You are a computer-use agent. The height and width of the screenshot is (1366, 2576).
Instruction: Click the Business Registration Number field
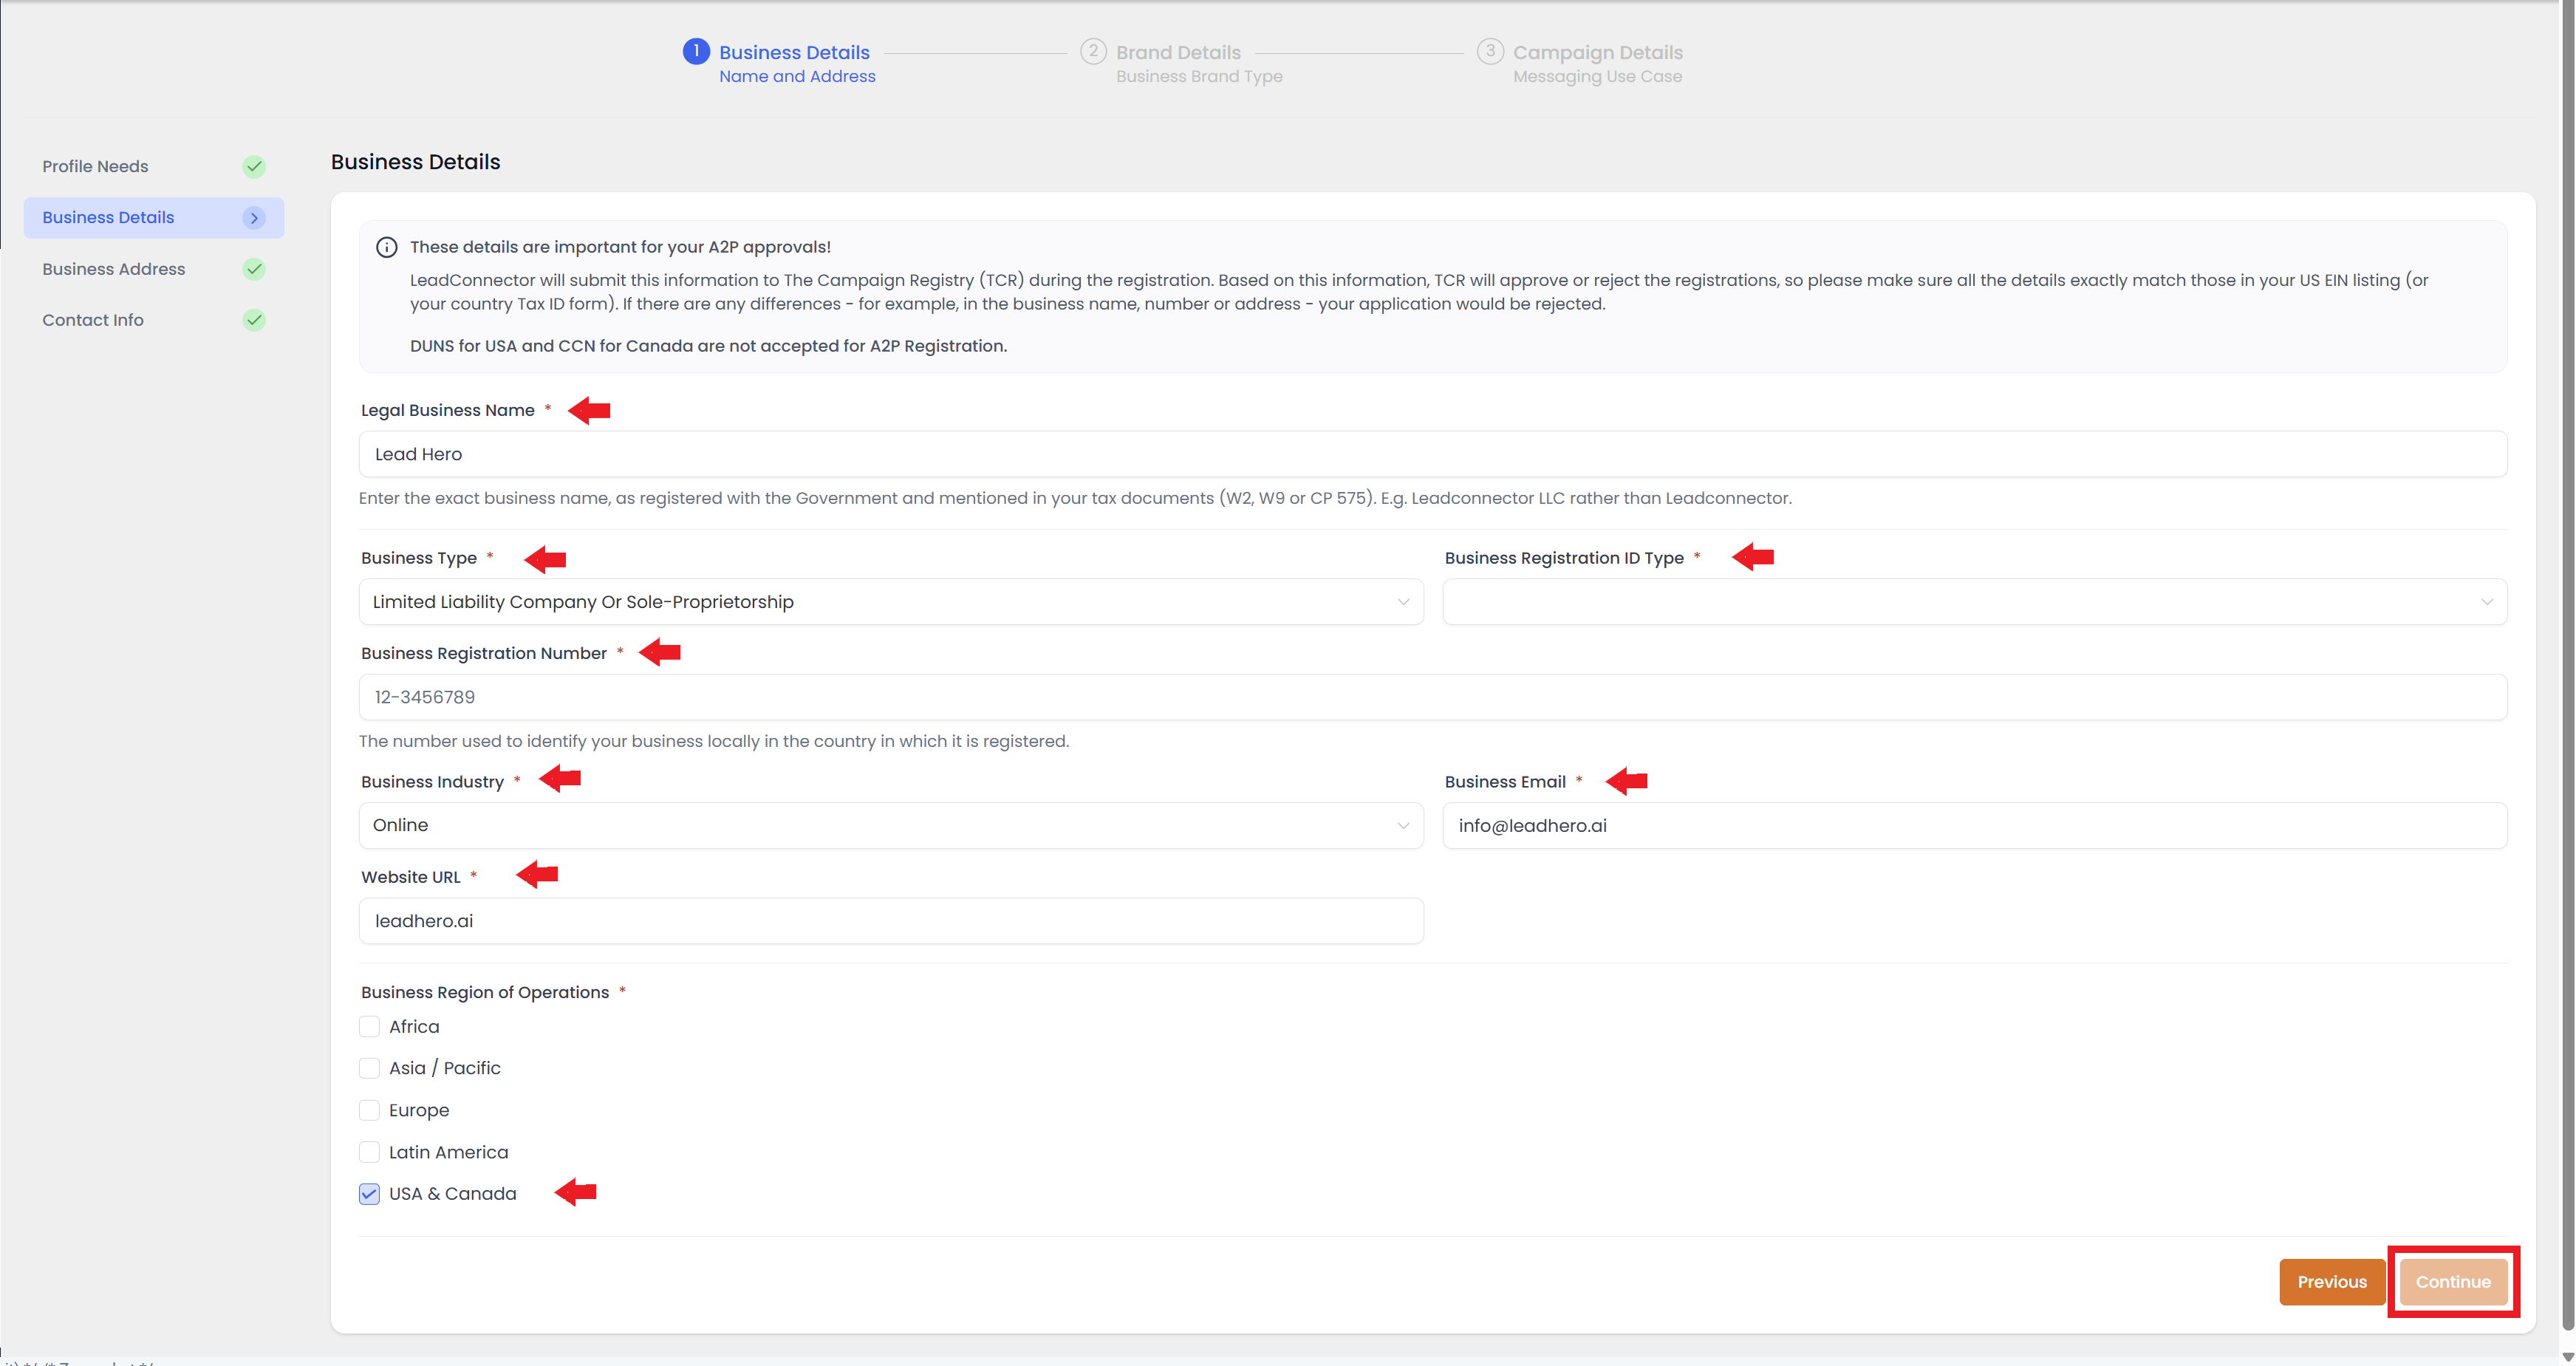point(1432,697)
